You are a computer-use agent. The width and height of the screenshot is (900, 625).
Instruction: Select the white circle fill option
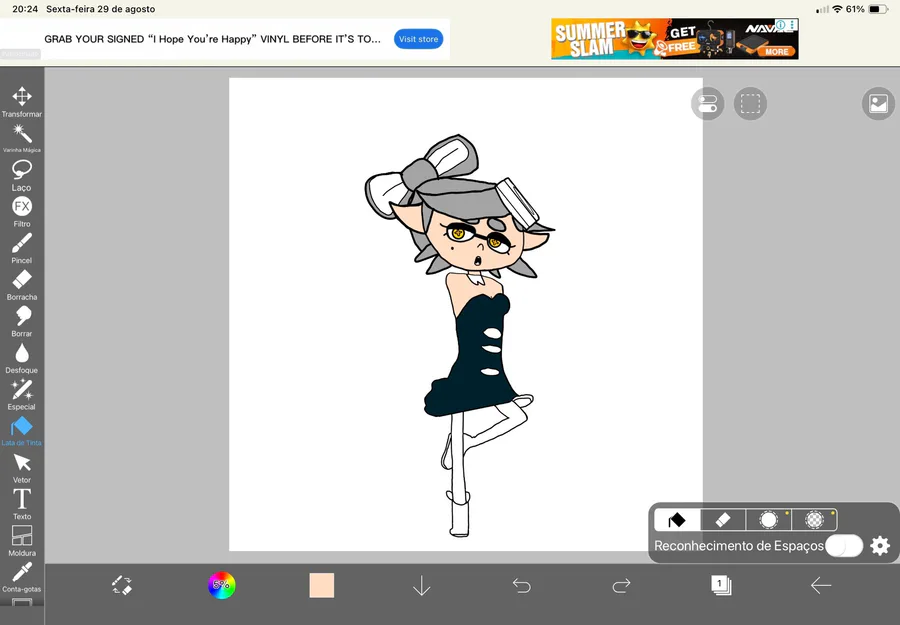coord(769,520)
